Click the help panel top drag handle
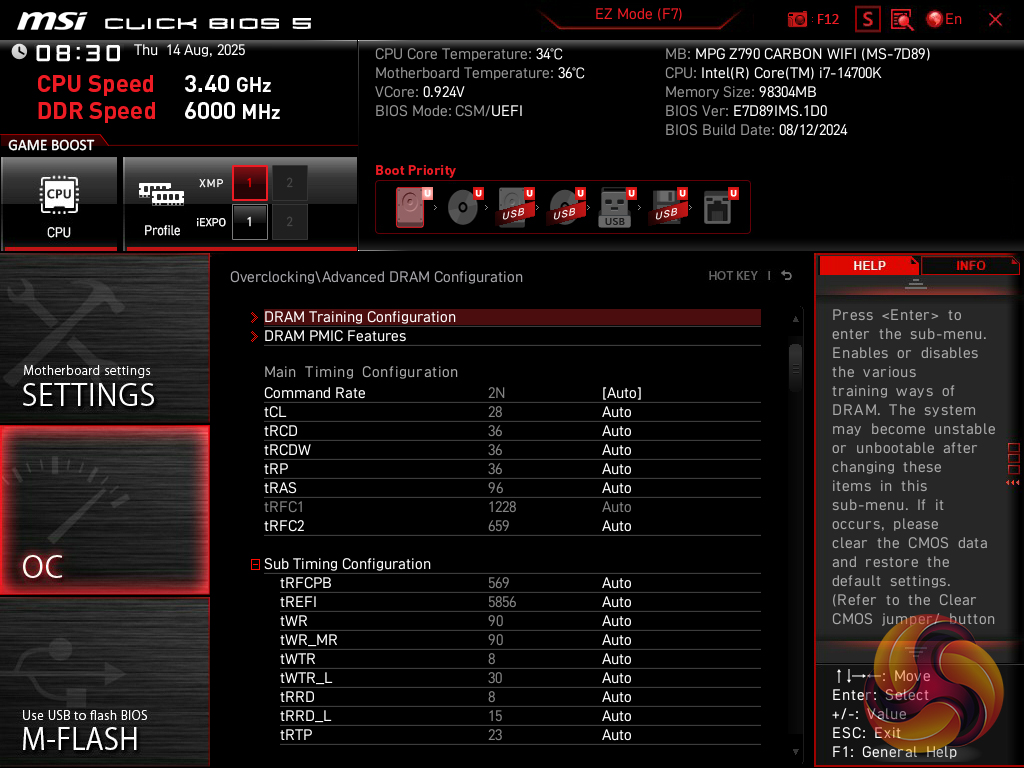This screenshot has width=1024, height=768. point(916,283)
